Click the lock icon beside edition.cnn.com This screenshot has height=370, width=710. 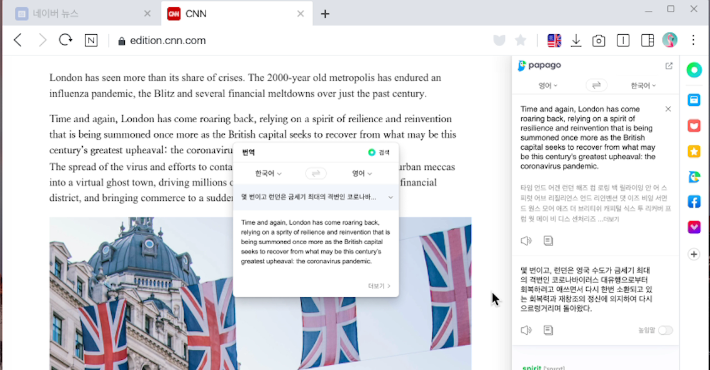[x=121, y=41]
